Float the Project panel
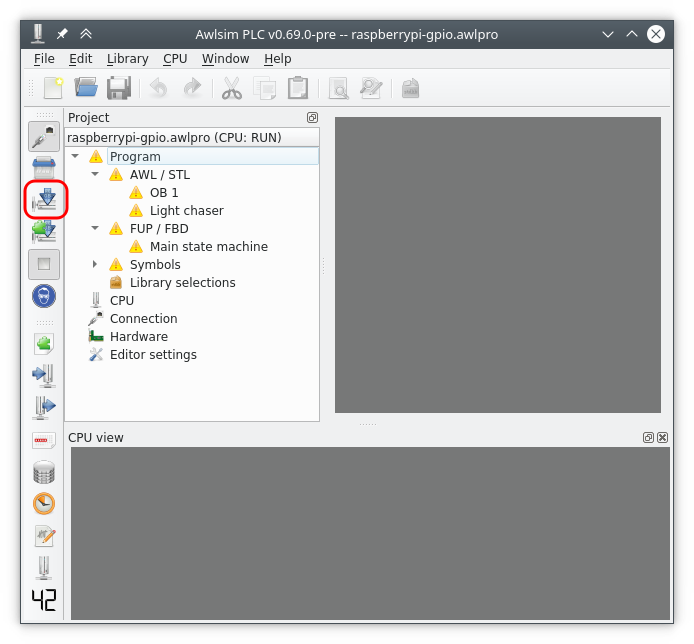 [x=312, y=117]
